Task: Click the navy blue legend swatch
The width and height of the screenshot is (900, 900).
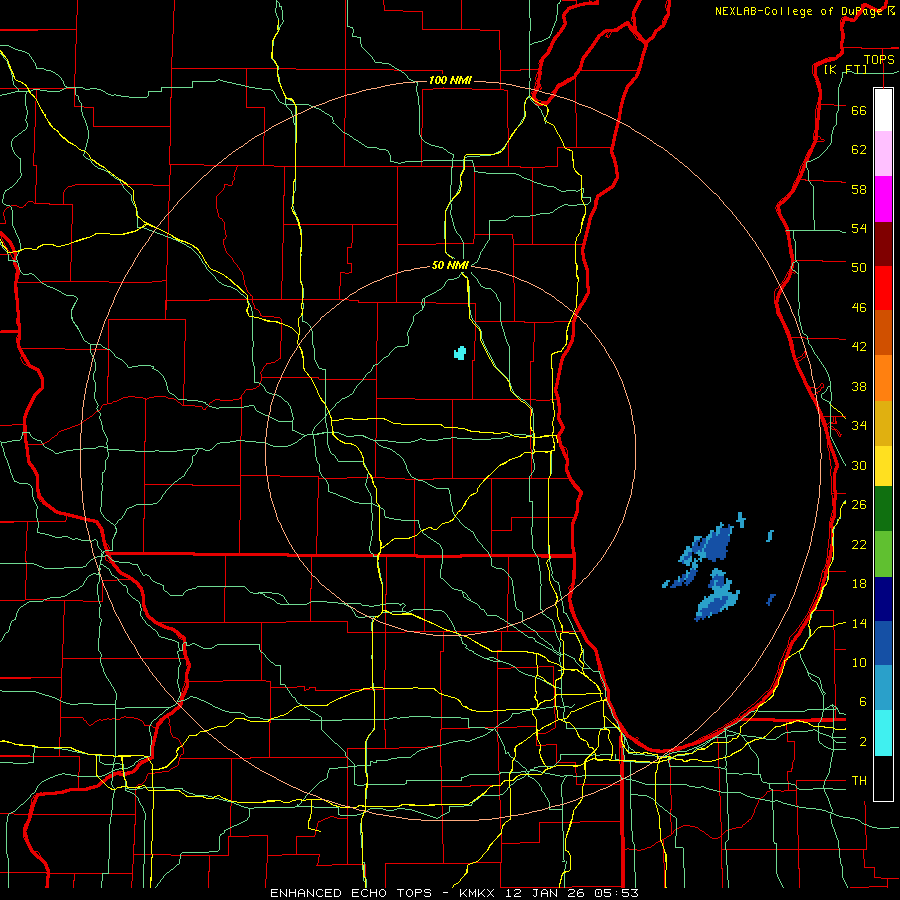Action: [x=883, y=599]
